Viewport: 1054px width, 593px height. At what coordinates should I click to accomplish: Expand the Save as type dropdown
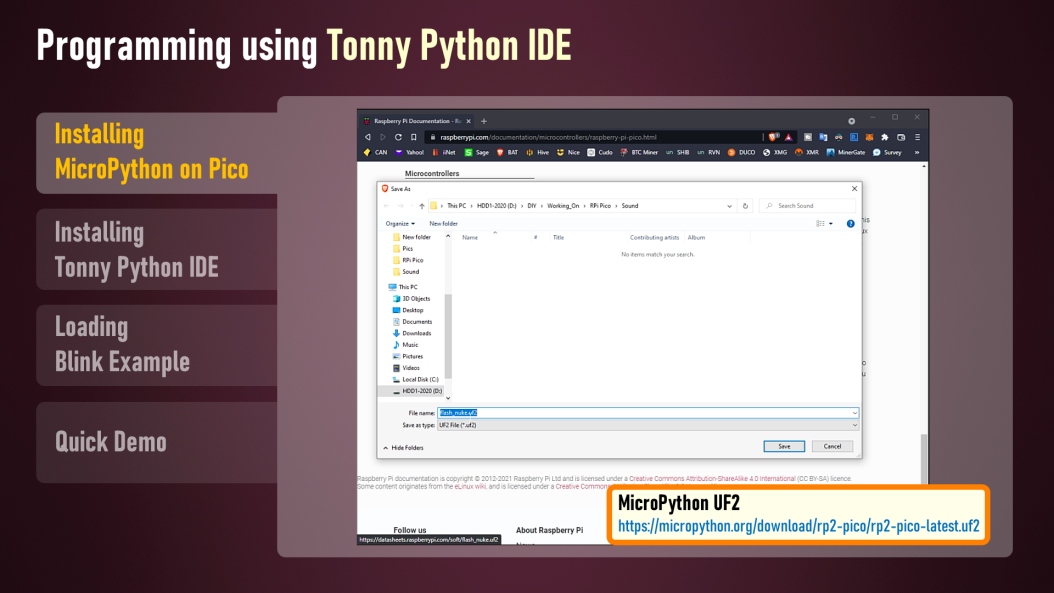click(x=854, y=425)
